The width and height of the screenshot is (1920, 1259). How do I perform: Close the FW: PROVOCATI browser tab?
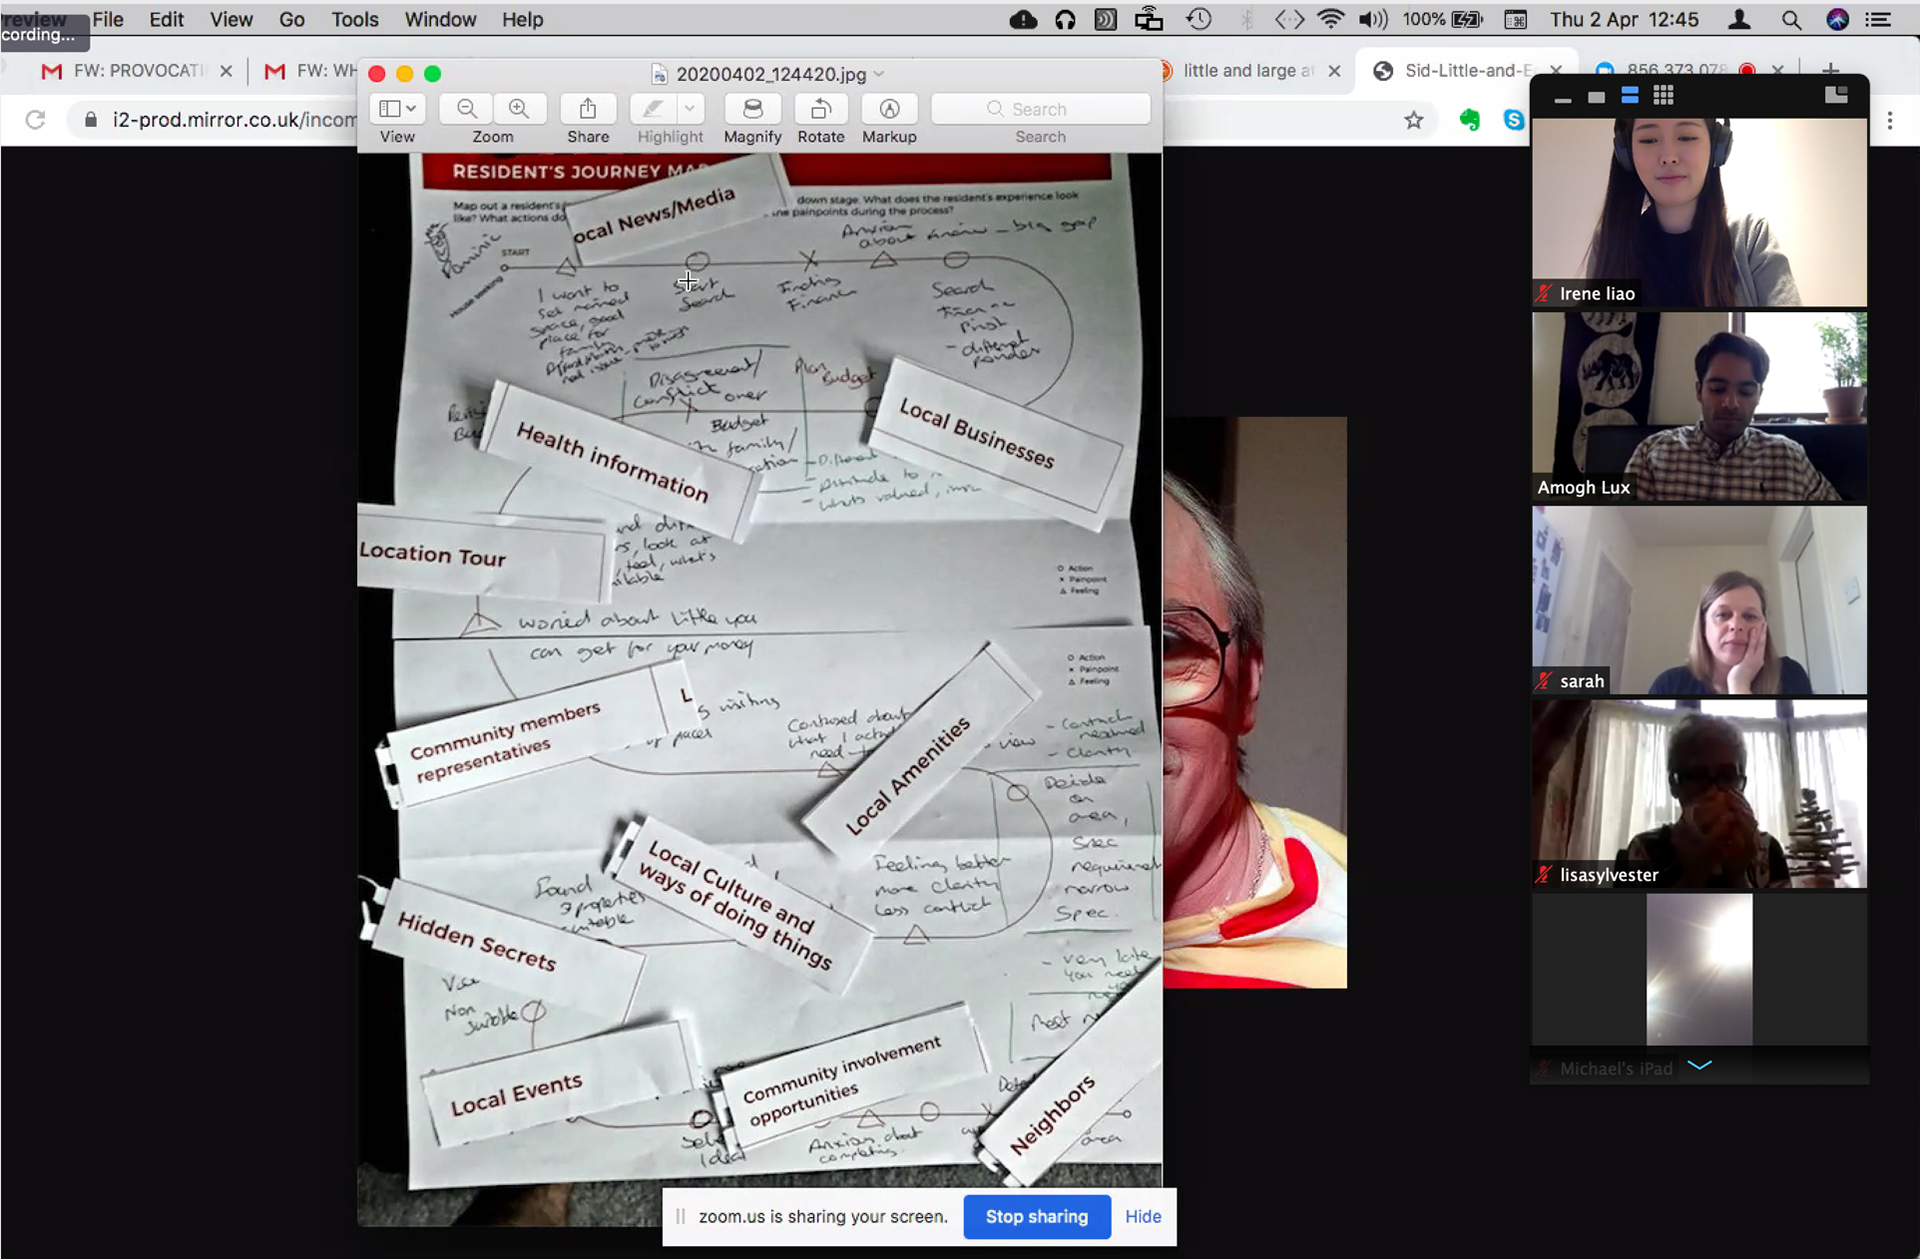pos(226,71)
